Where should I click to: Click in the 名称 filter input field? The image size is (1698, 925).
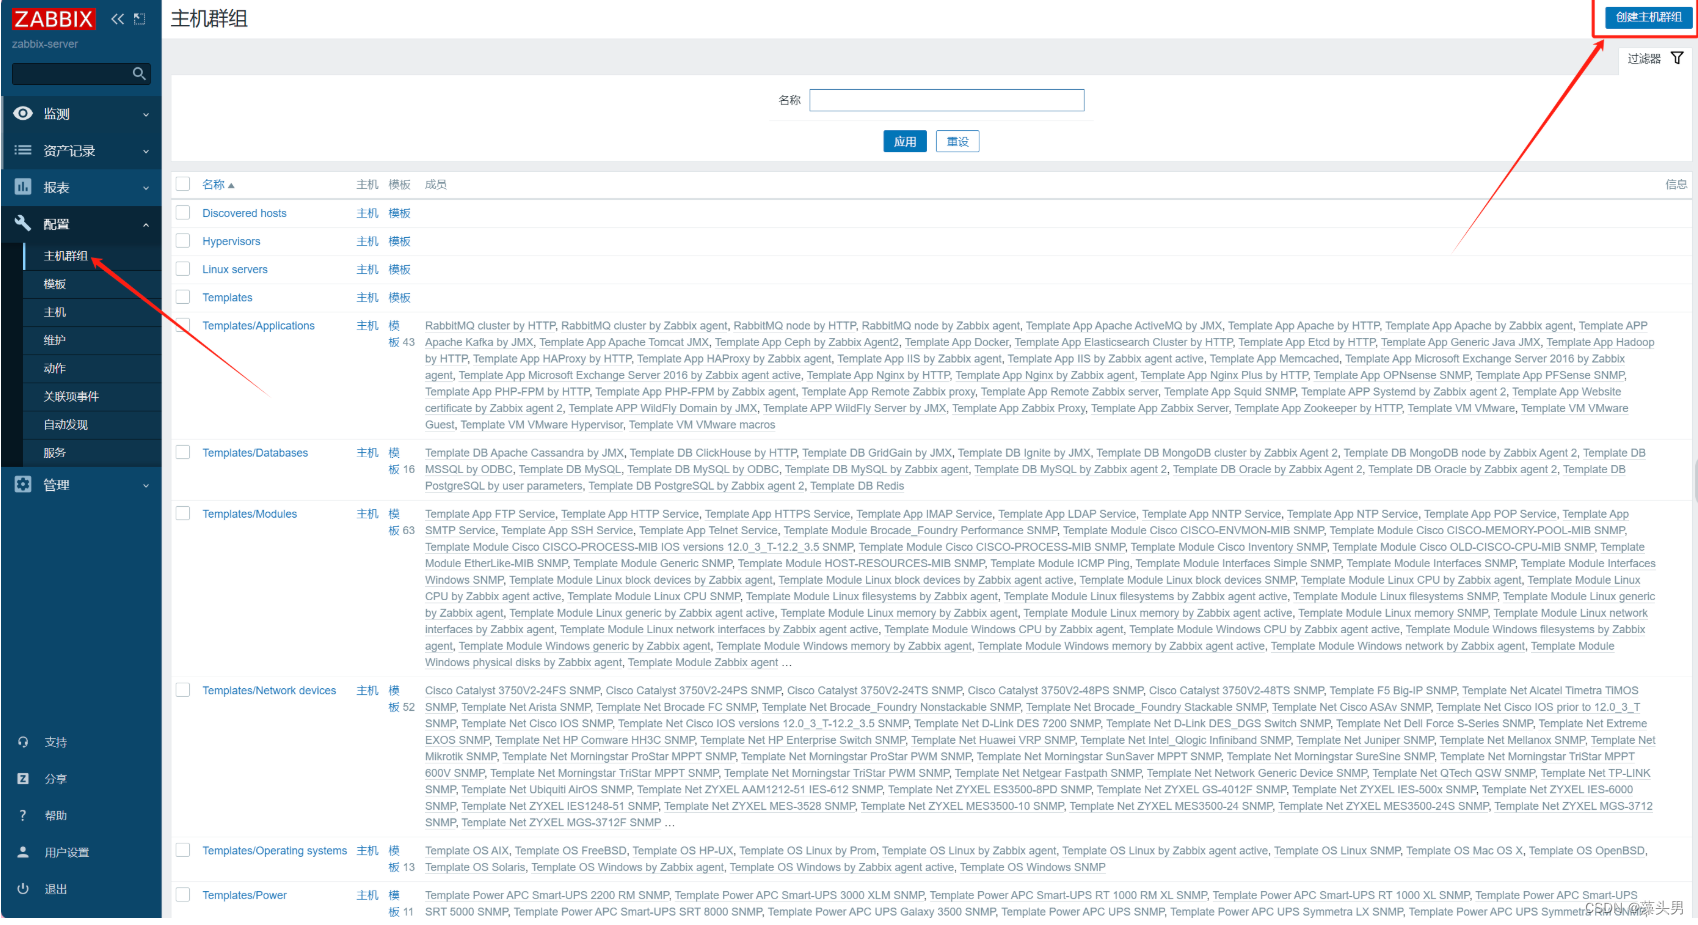(x=947, y=100)
